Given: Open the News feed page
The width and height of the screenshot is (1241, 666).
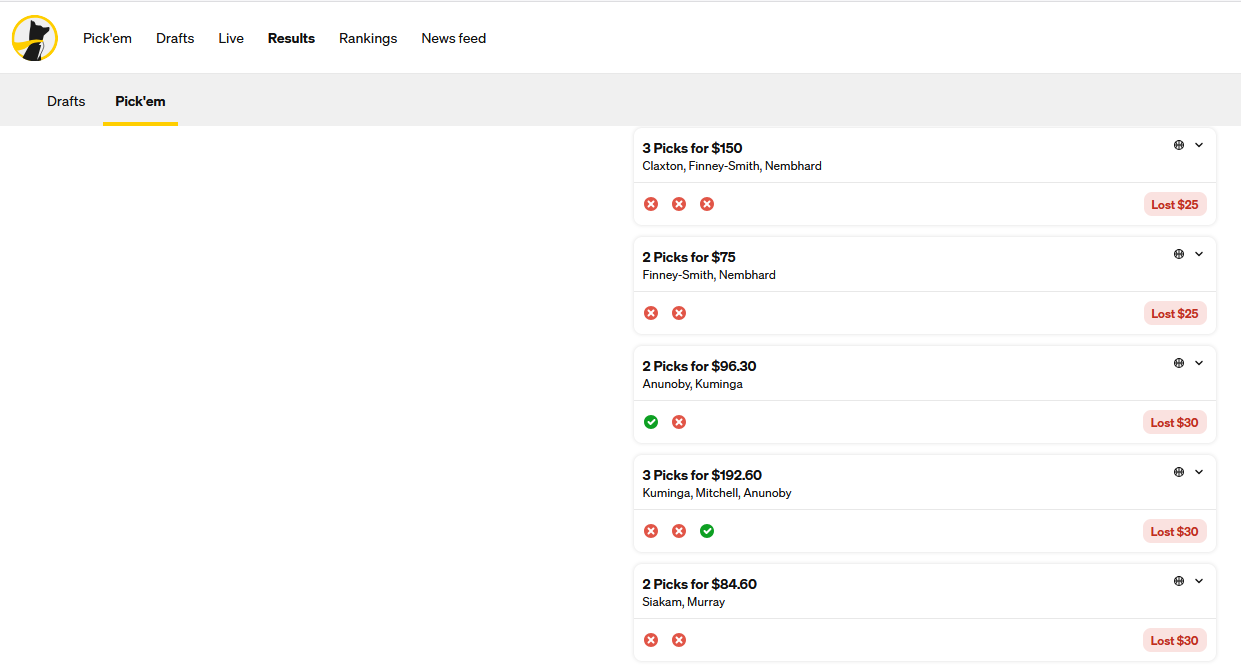Looking at the screenshot, I should click(x=454, y=39).
